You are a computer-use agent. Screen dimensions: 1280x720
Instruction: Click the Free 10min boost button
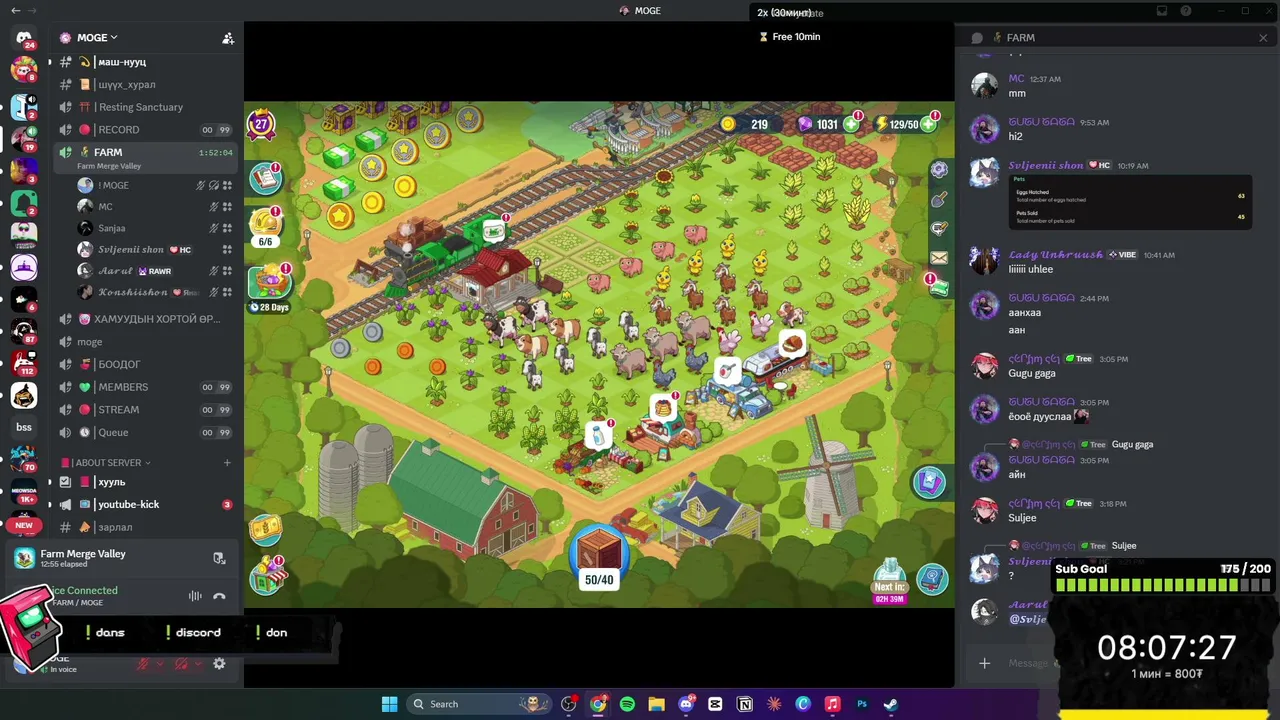[x=790, y=37]
